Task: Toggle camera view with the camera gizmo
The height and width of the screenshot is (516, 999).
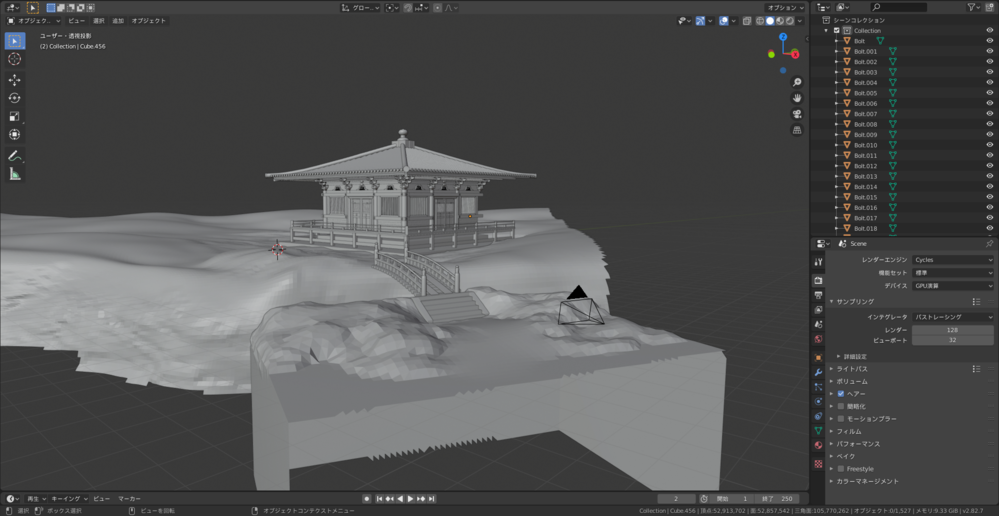Action: coord(796,114)
